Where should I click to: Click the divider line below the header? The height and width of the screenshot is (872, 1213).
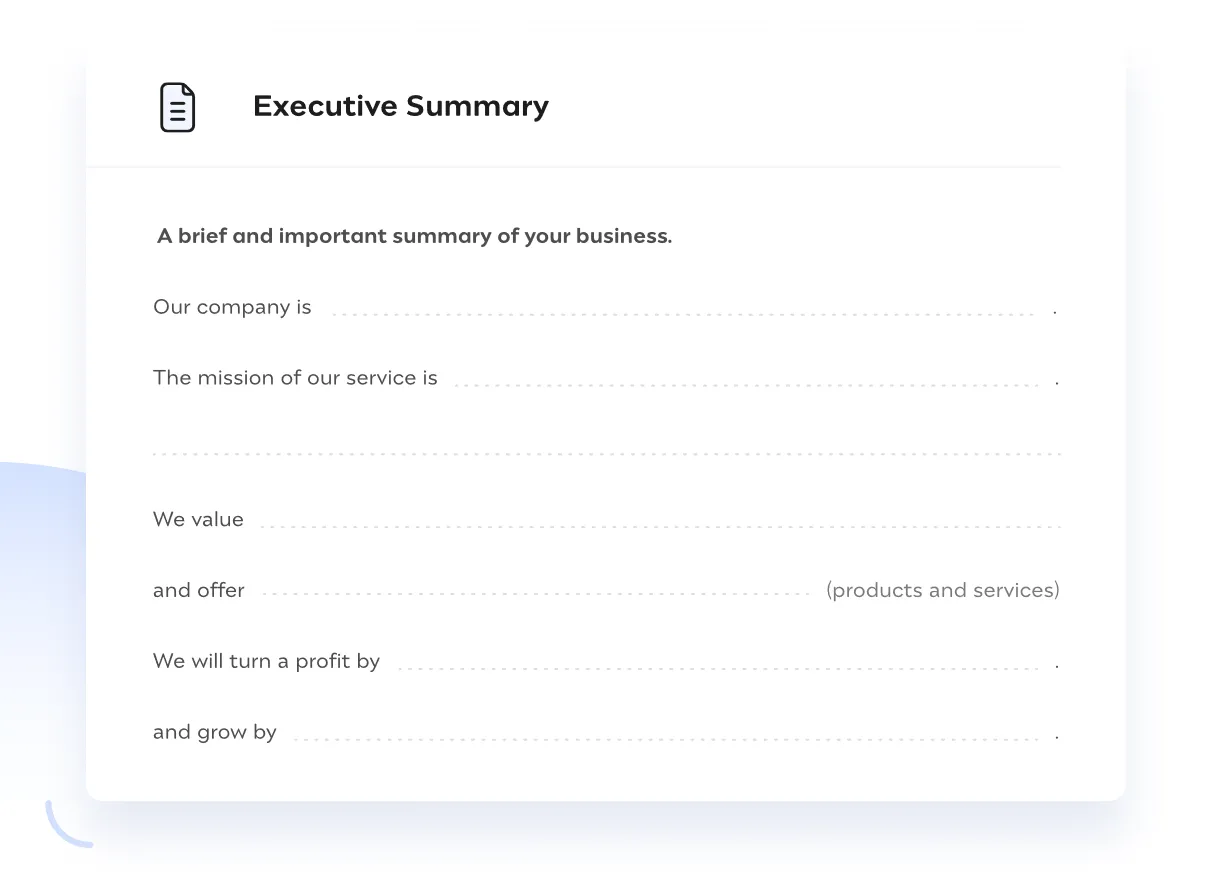point(573,167)
